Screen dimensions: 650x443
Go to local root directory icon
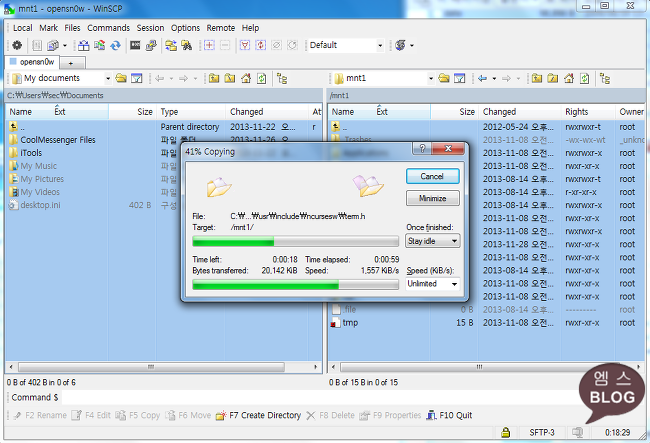(230, 78)
